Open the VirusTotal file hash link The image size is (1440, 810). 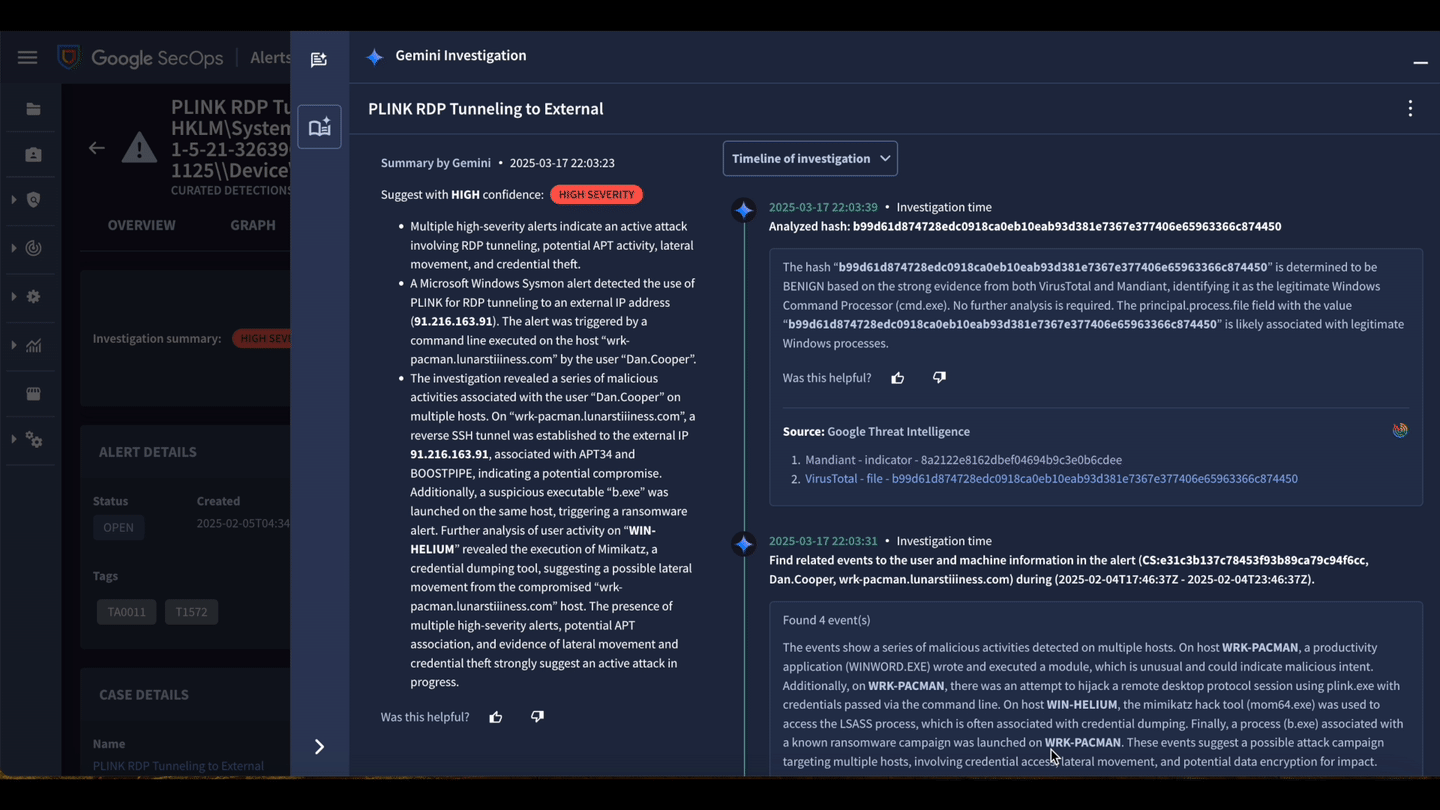(1051, 479)
